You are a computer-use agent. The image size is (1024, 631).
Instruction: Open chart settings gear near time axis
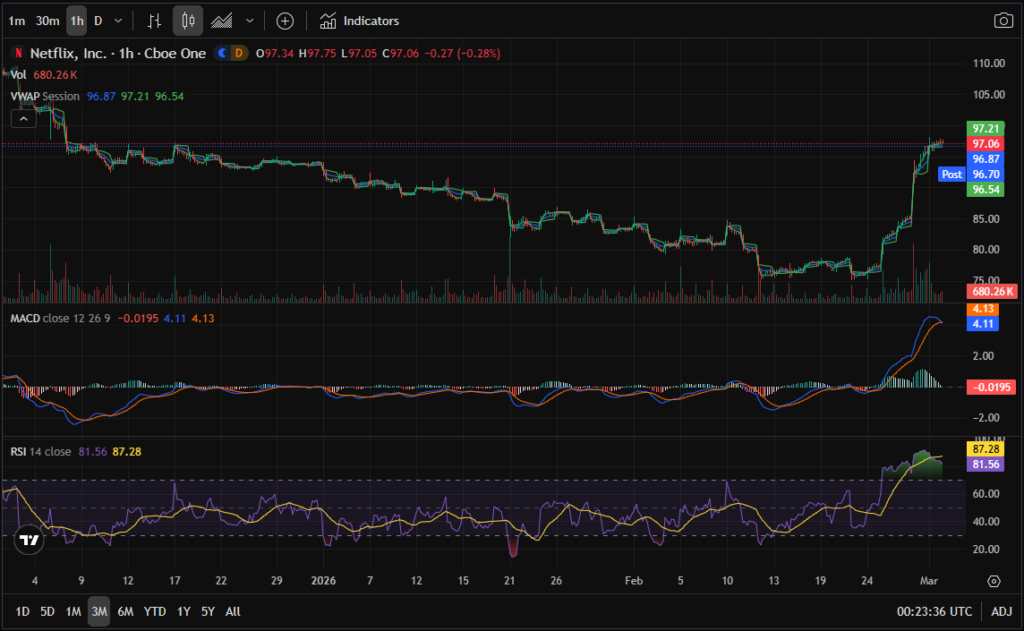[993, 581]
